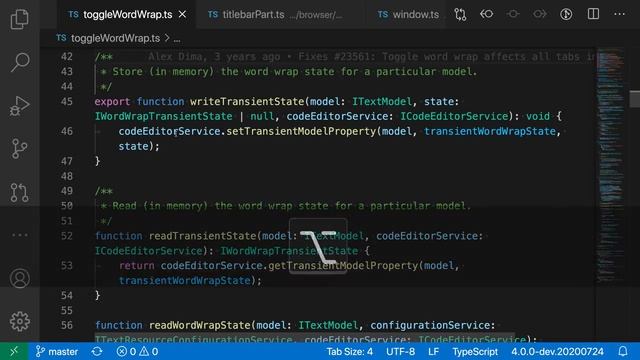Open the Accounts menu
The image size is (640, 360).
click(x=20, y=278)
